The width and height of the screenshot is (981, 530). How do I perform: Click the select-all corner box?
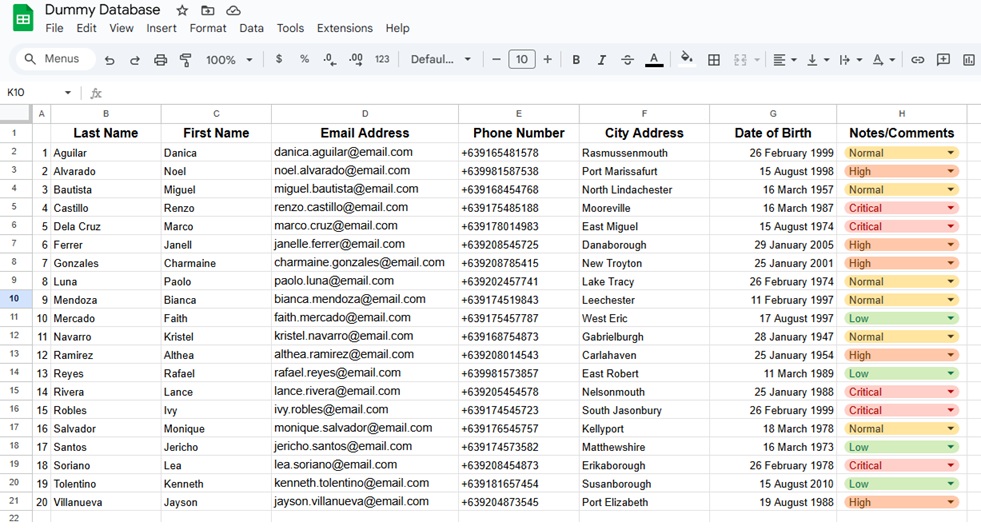pyautogui.click(x=15, y=113)
